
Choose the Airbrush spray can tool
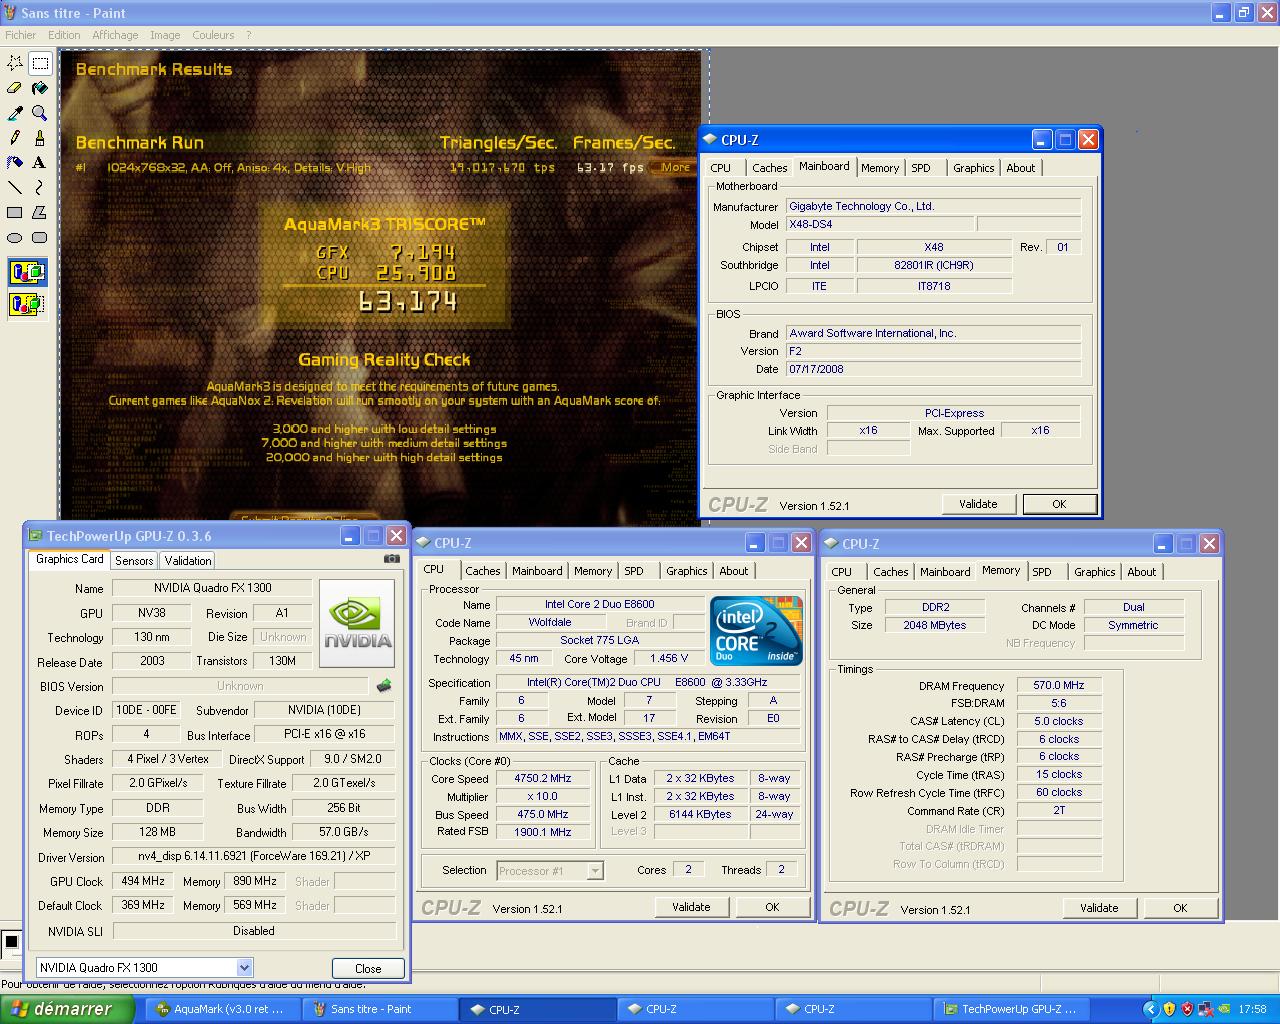coord(15,163)
